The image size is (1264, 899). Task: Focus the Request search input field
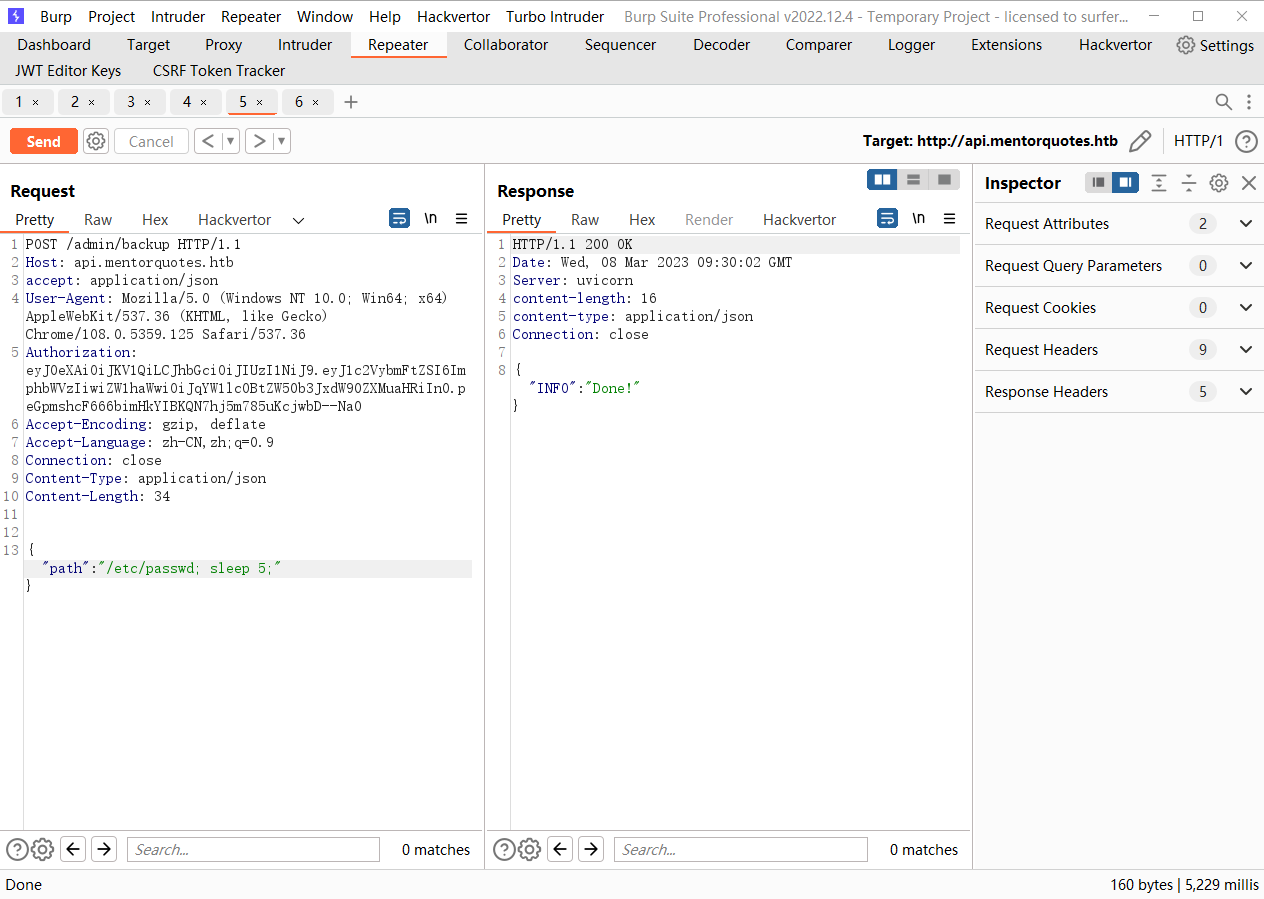click(253, 850)
